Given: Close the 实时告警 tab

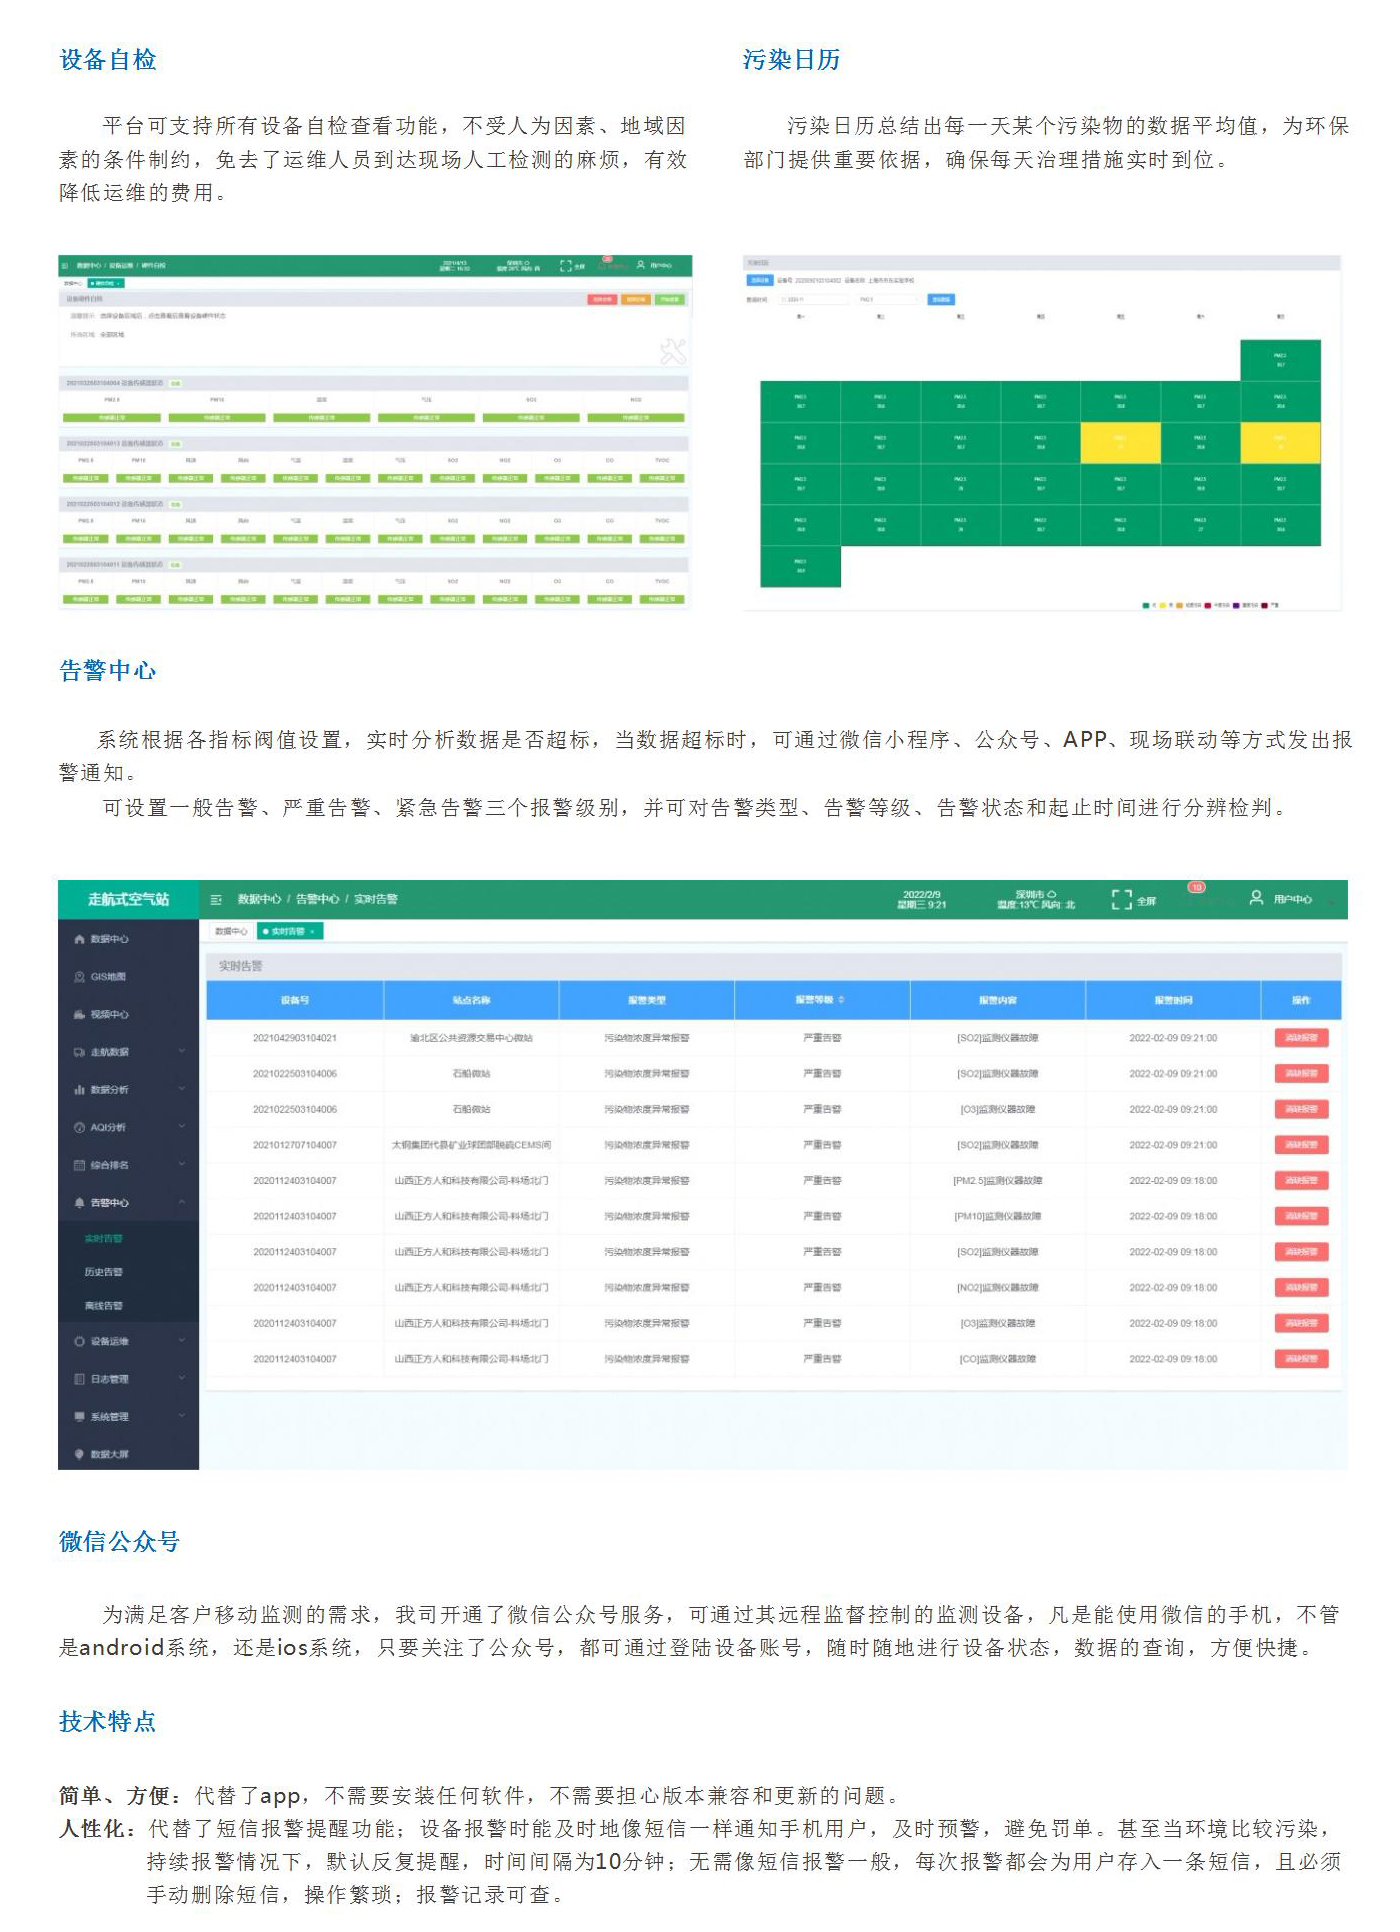Looking at the screenshot, I should point(312,932).
